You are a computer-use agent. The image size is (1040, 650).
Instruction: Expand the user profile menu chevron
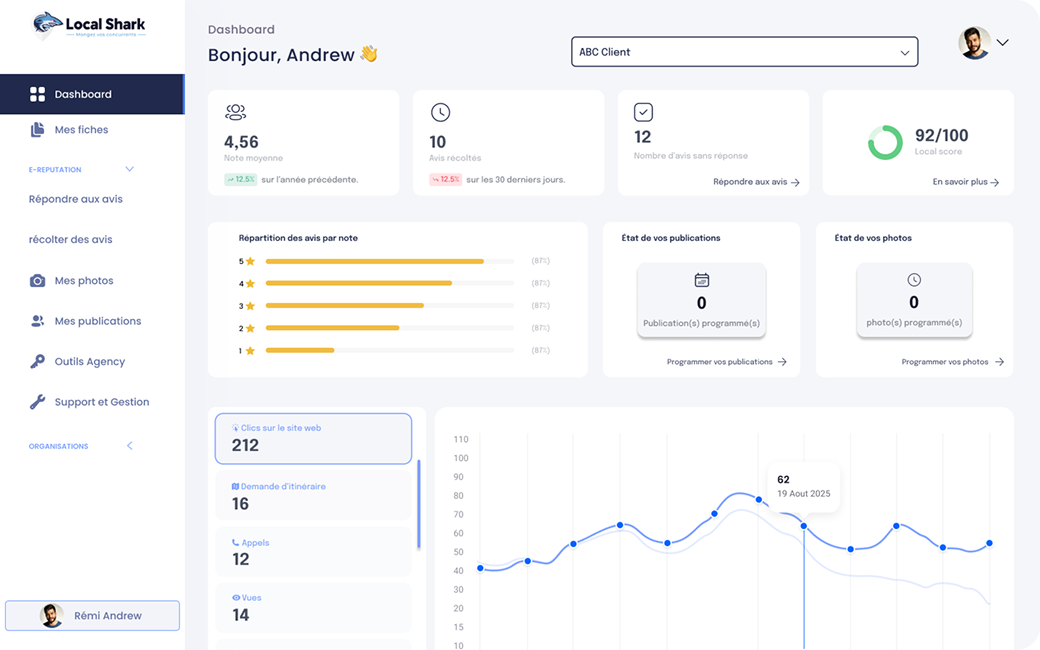coord(1003,42)
